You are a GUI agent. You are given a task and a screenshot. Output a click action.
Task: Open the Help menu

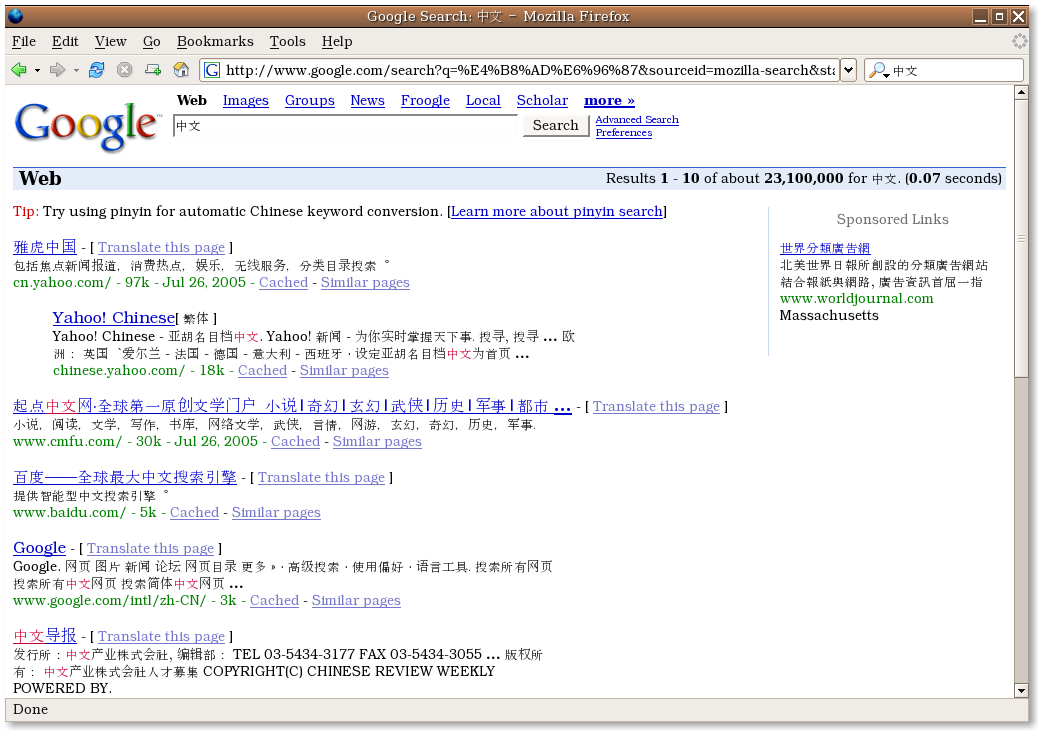[337, 41]
